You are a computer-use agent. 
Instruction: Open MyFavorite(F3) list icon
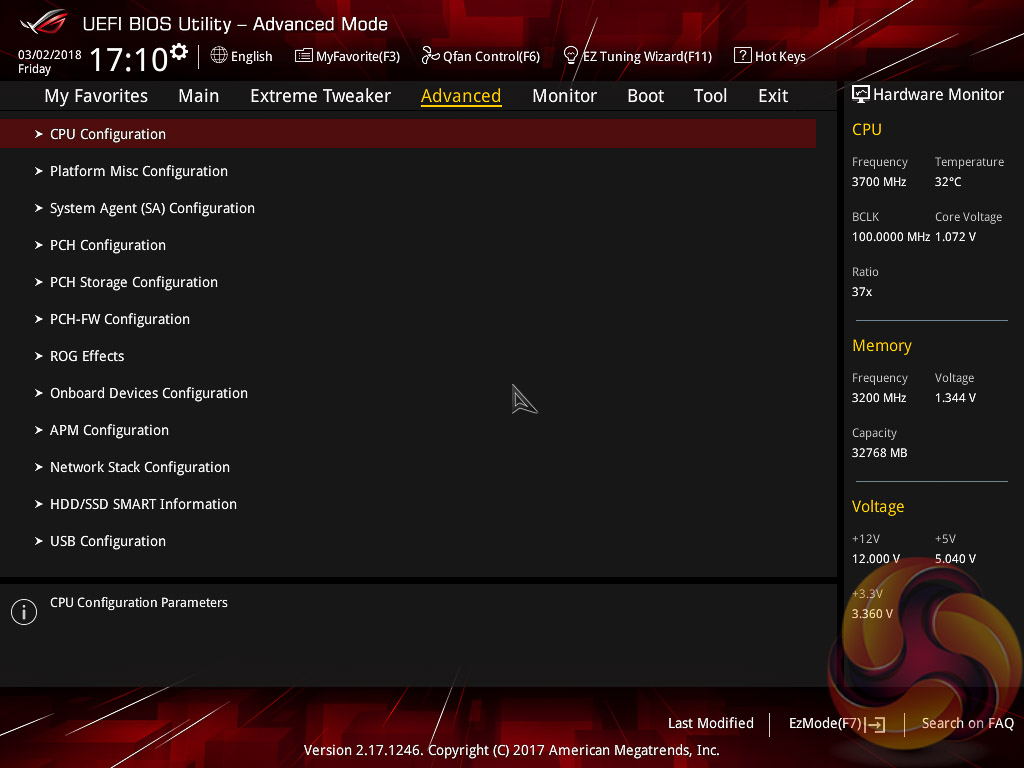[303, 56]
